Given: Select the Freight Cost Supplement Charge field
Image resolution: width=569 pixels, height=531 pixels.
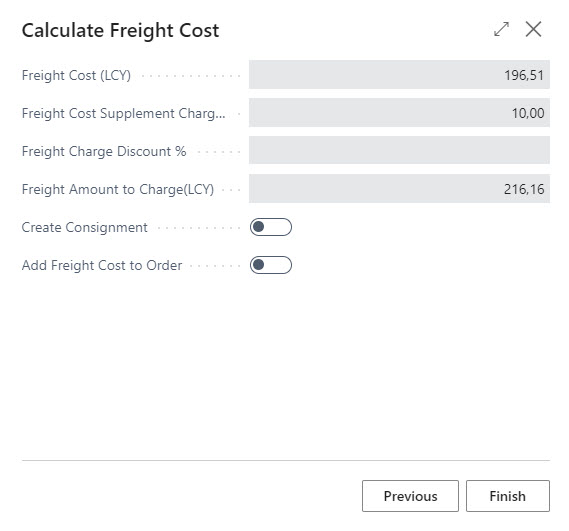Looking at the screenshot, I should (399, 113).
